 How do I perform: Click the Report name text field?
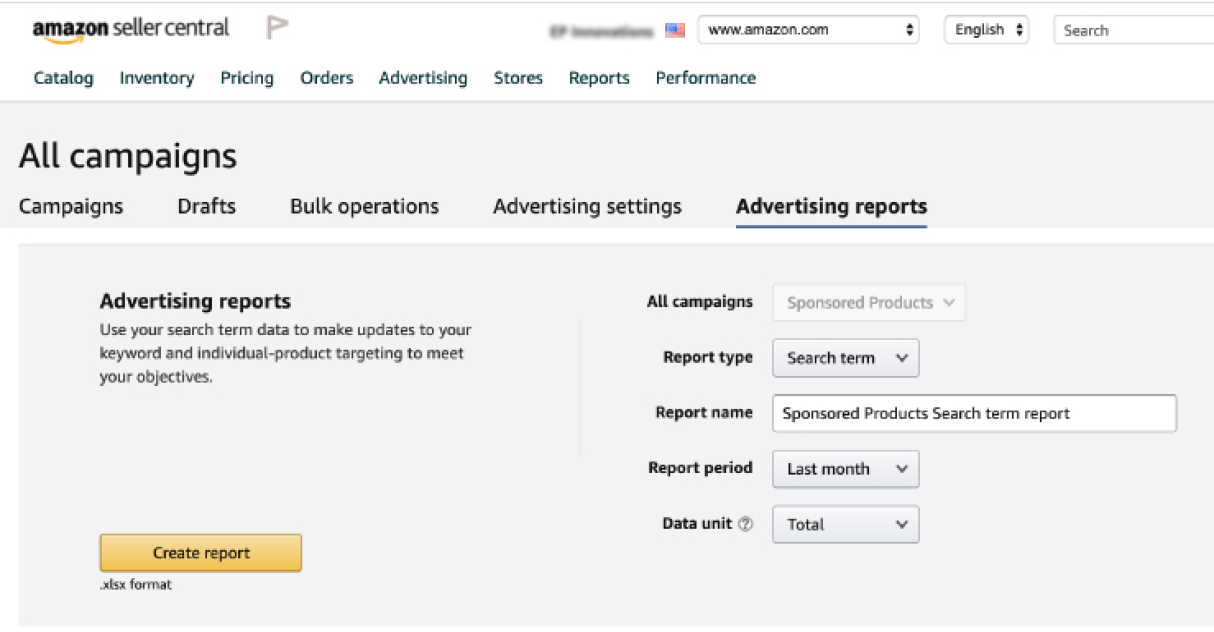coord(974,413)
